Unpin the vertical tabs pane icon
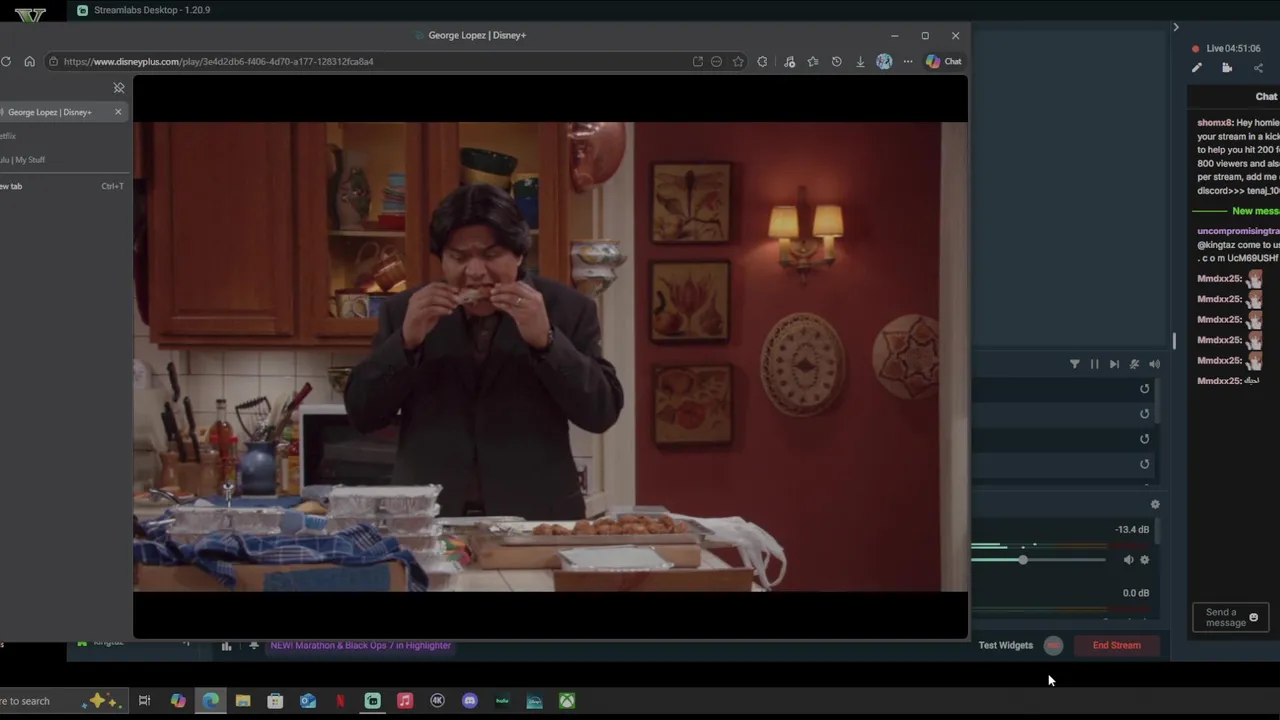Screen dimensions: 1280x720 (119, 88)
